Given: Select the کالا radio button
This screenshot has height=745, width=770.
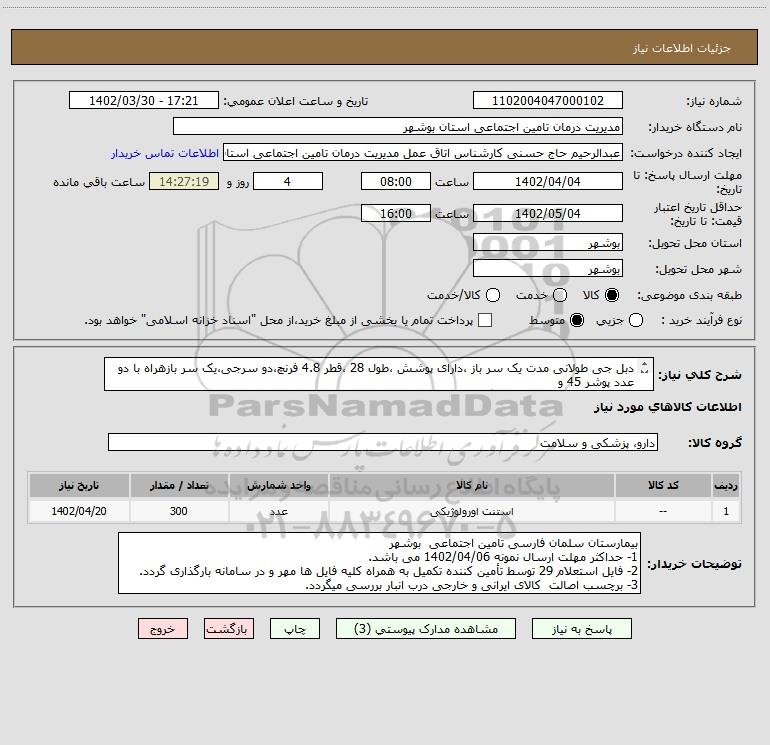Looking at the screenshot, I should point(612,295).
